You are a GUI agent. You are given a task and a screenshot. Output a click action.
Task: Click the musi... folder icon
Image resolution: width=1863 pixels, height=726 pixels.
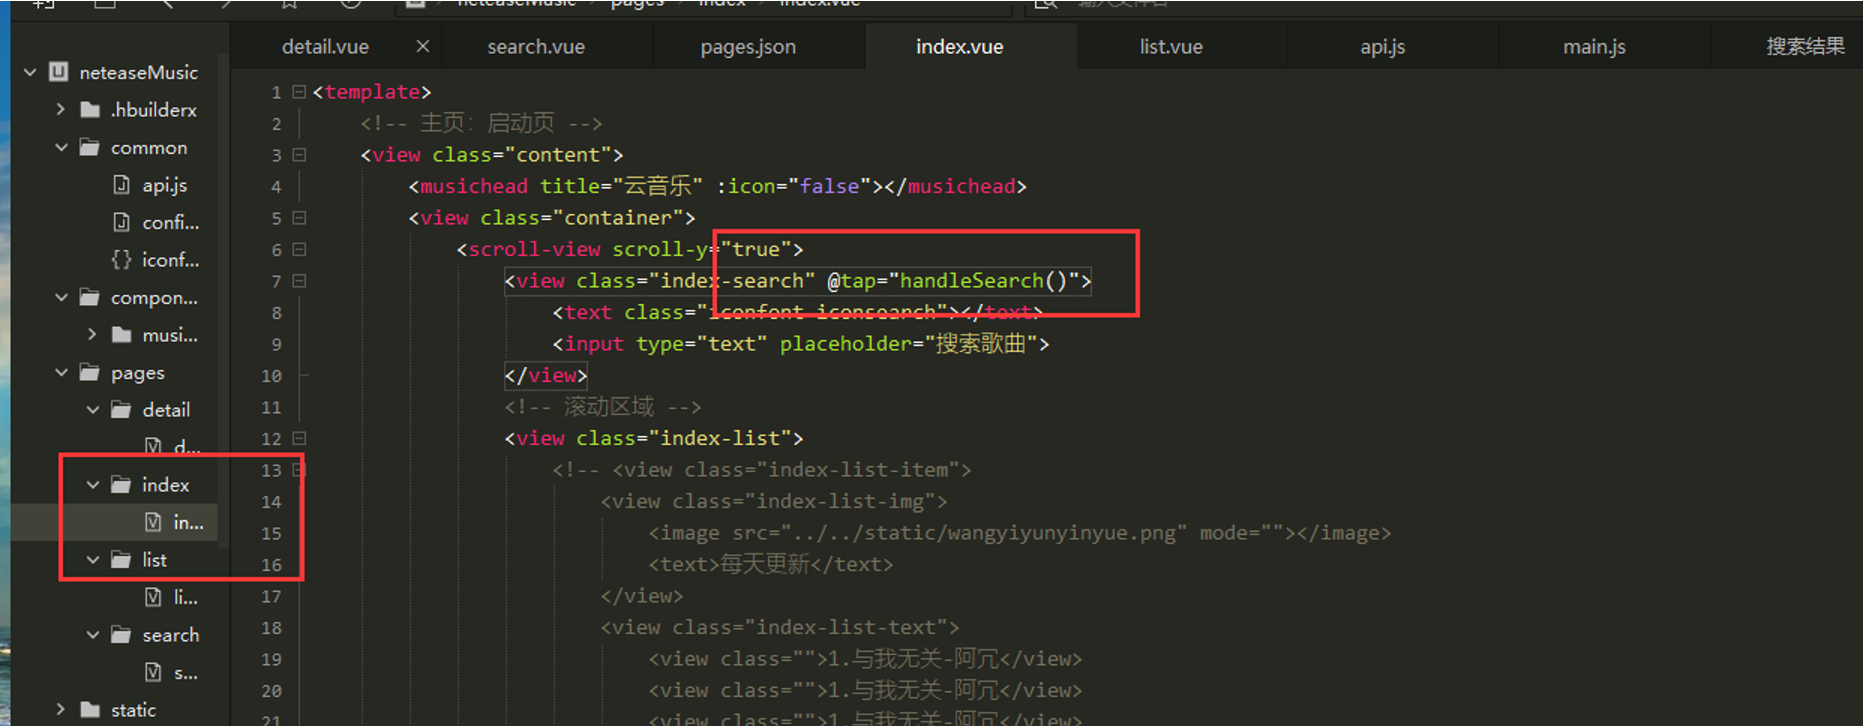click(122, 335)
